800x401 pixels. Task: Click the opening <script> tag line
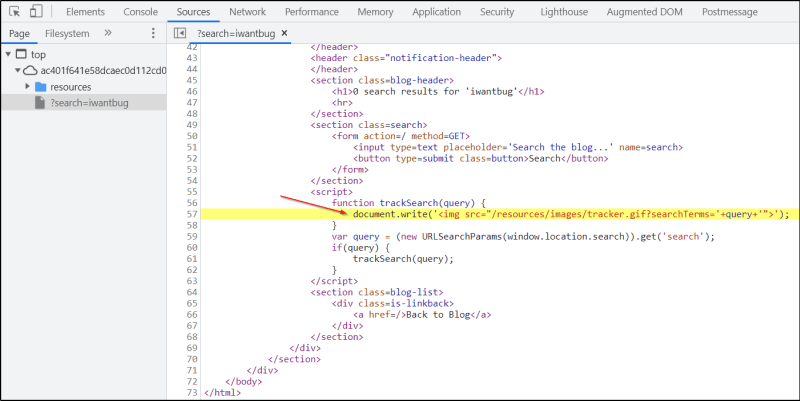pos(332,192)
